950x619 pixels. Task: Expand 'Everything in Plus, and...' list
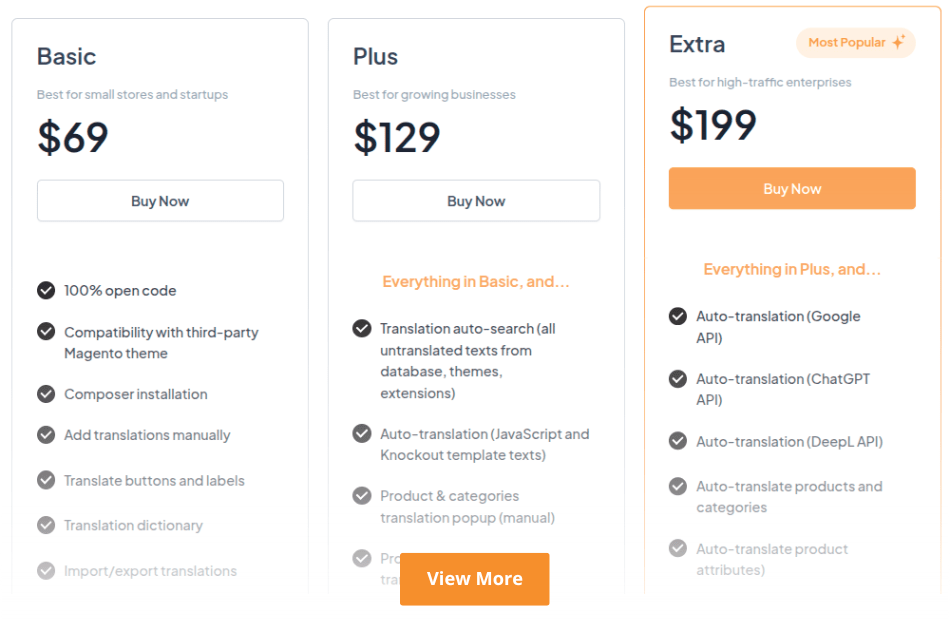point(792,269)
